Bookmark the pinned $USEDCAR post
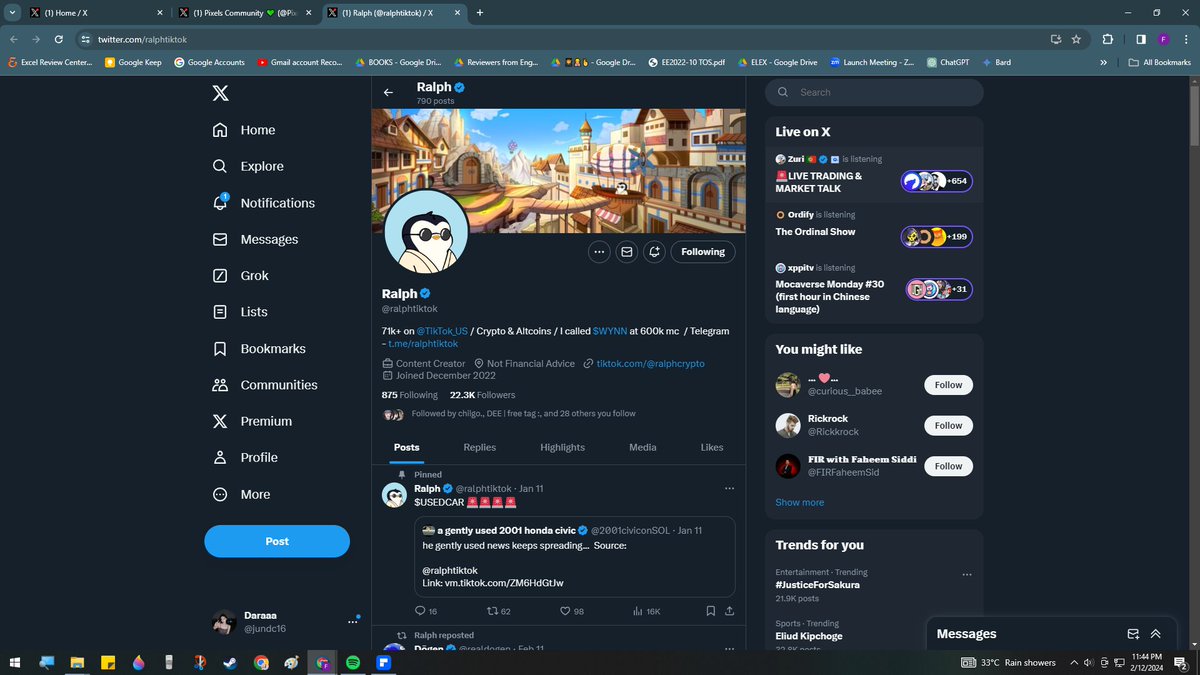This screenshot has width=1200, height=675. click(710, 610)
